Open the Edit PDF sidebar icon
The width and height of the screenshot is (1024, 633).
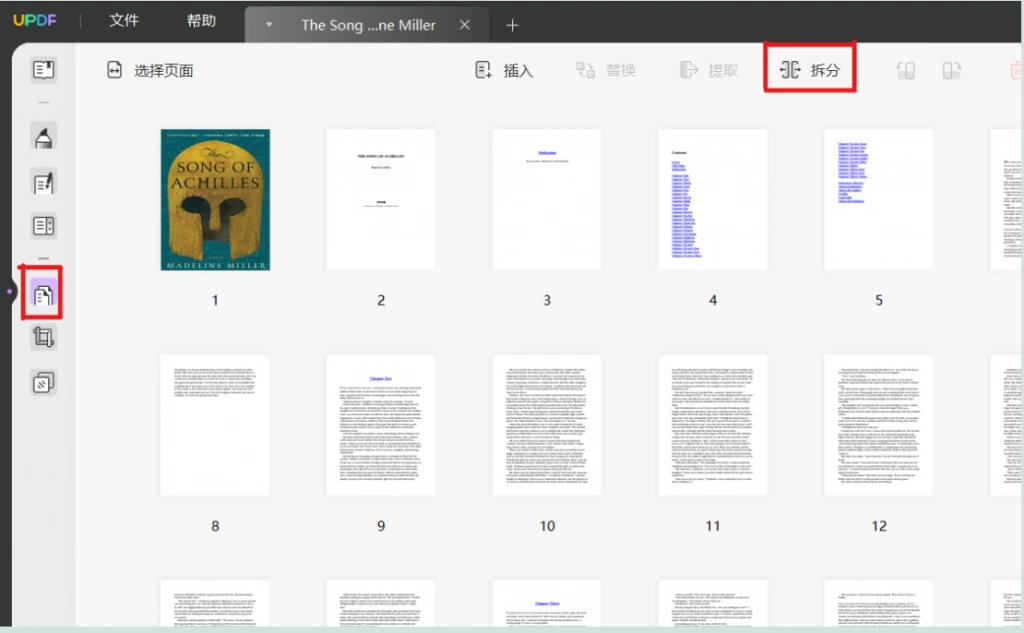click(x=43, y=183)
